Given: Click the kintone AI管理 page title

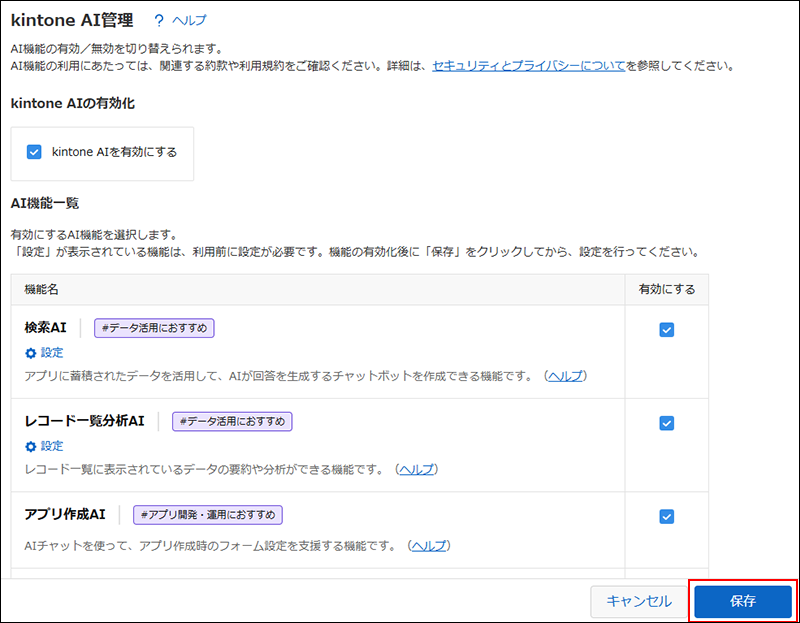Looking at the screenshot, I should pyautogui.click(x=72, y=20).
